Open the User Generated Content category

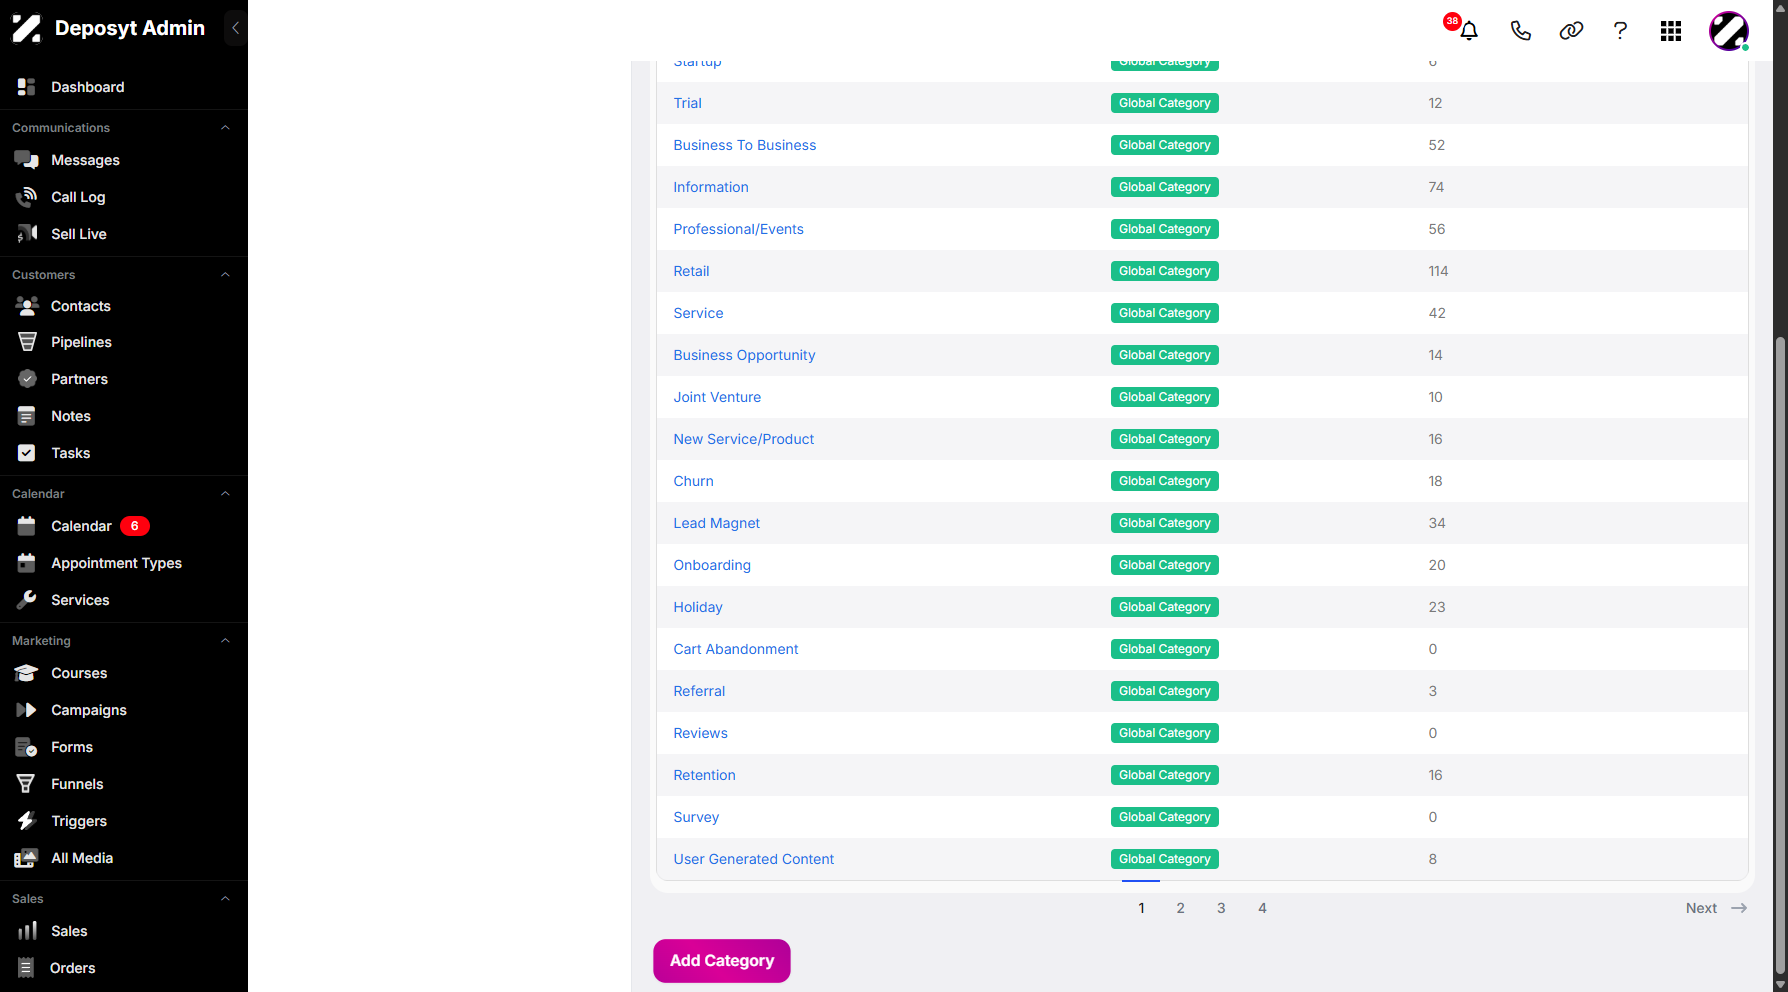[754, 859]
